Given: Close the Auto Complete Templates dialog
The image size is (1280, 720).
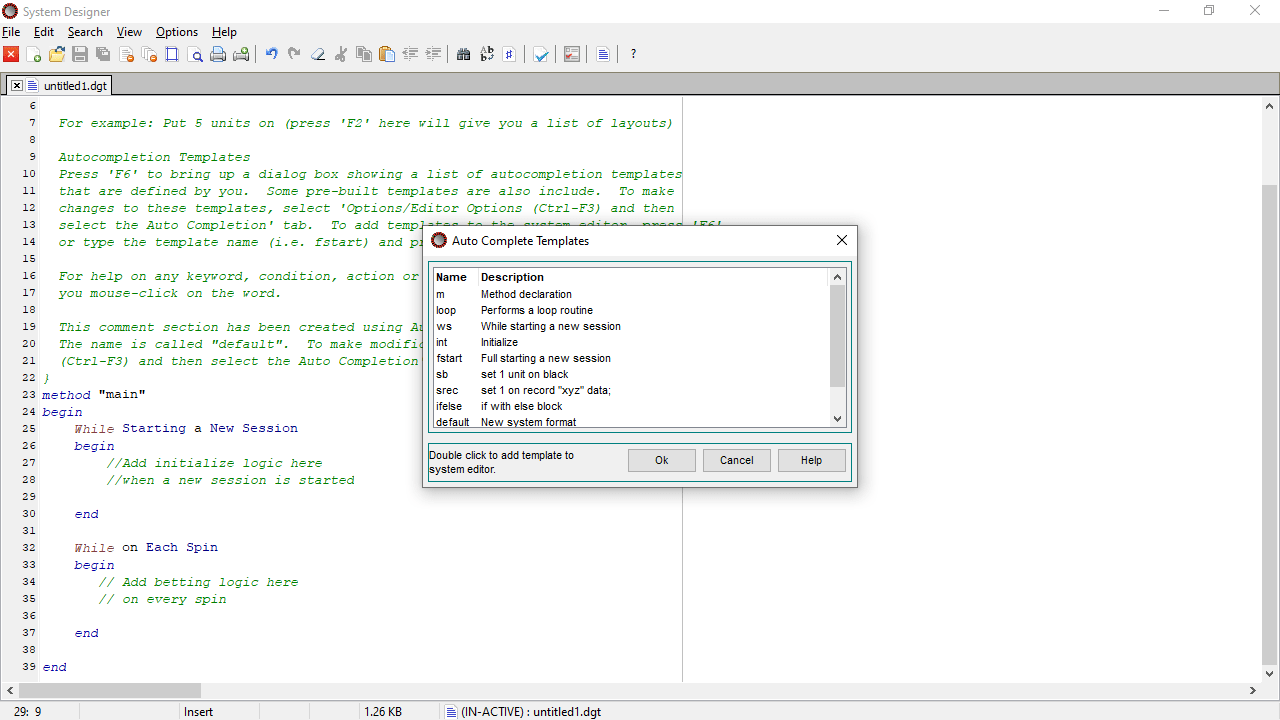Looking at the screenshot, I should pyautogui.click(x=841, y=240).
